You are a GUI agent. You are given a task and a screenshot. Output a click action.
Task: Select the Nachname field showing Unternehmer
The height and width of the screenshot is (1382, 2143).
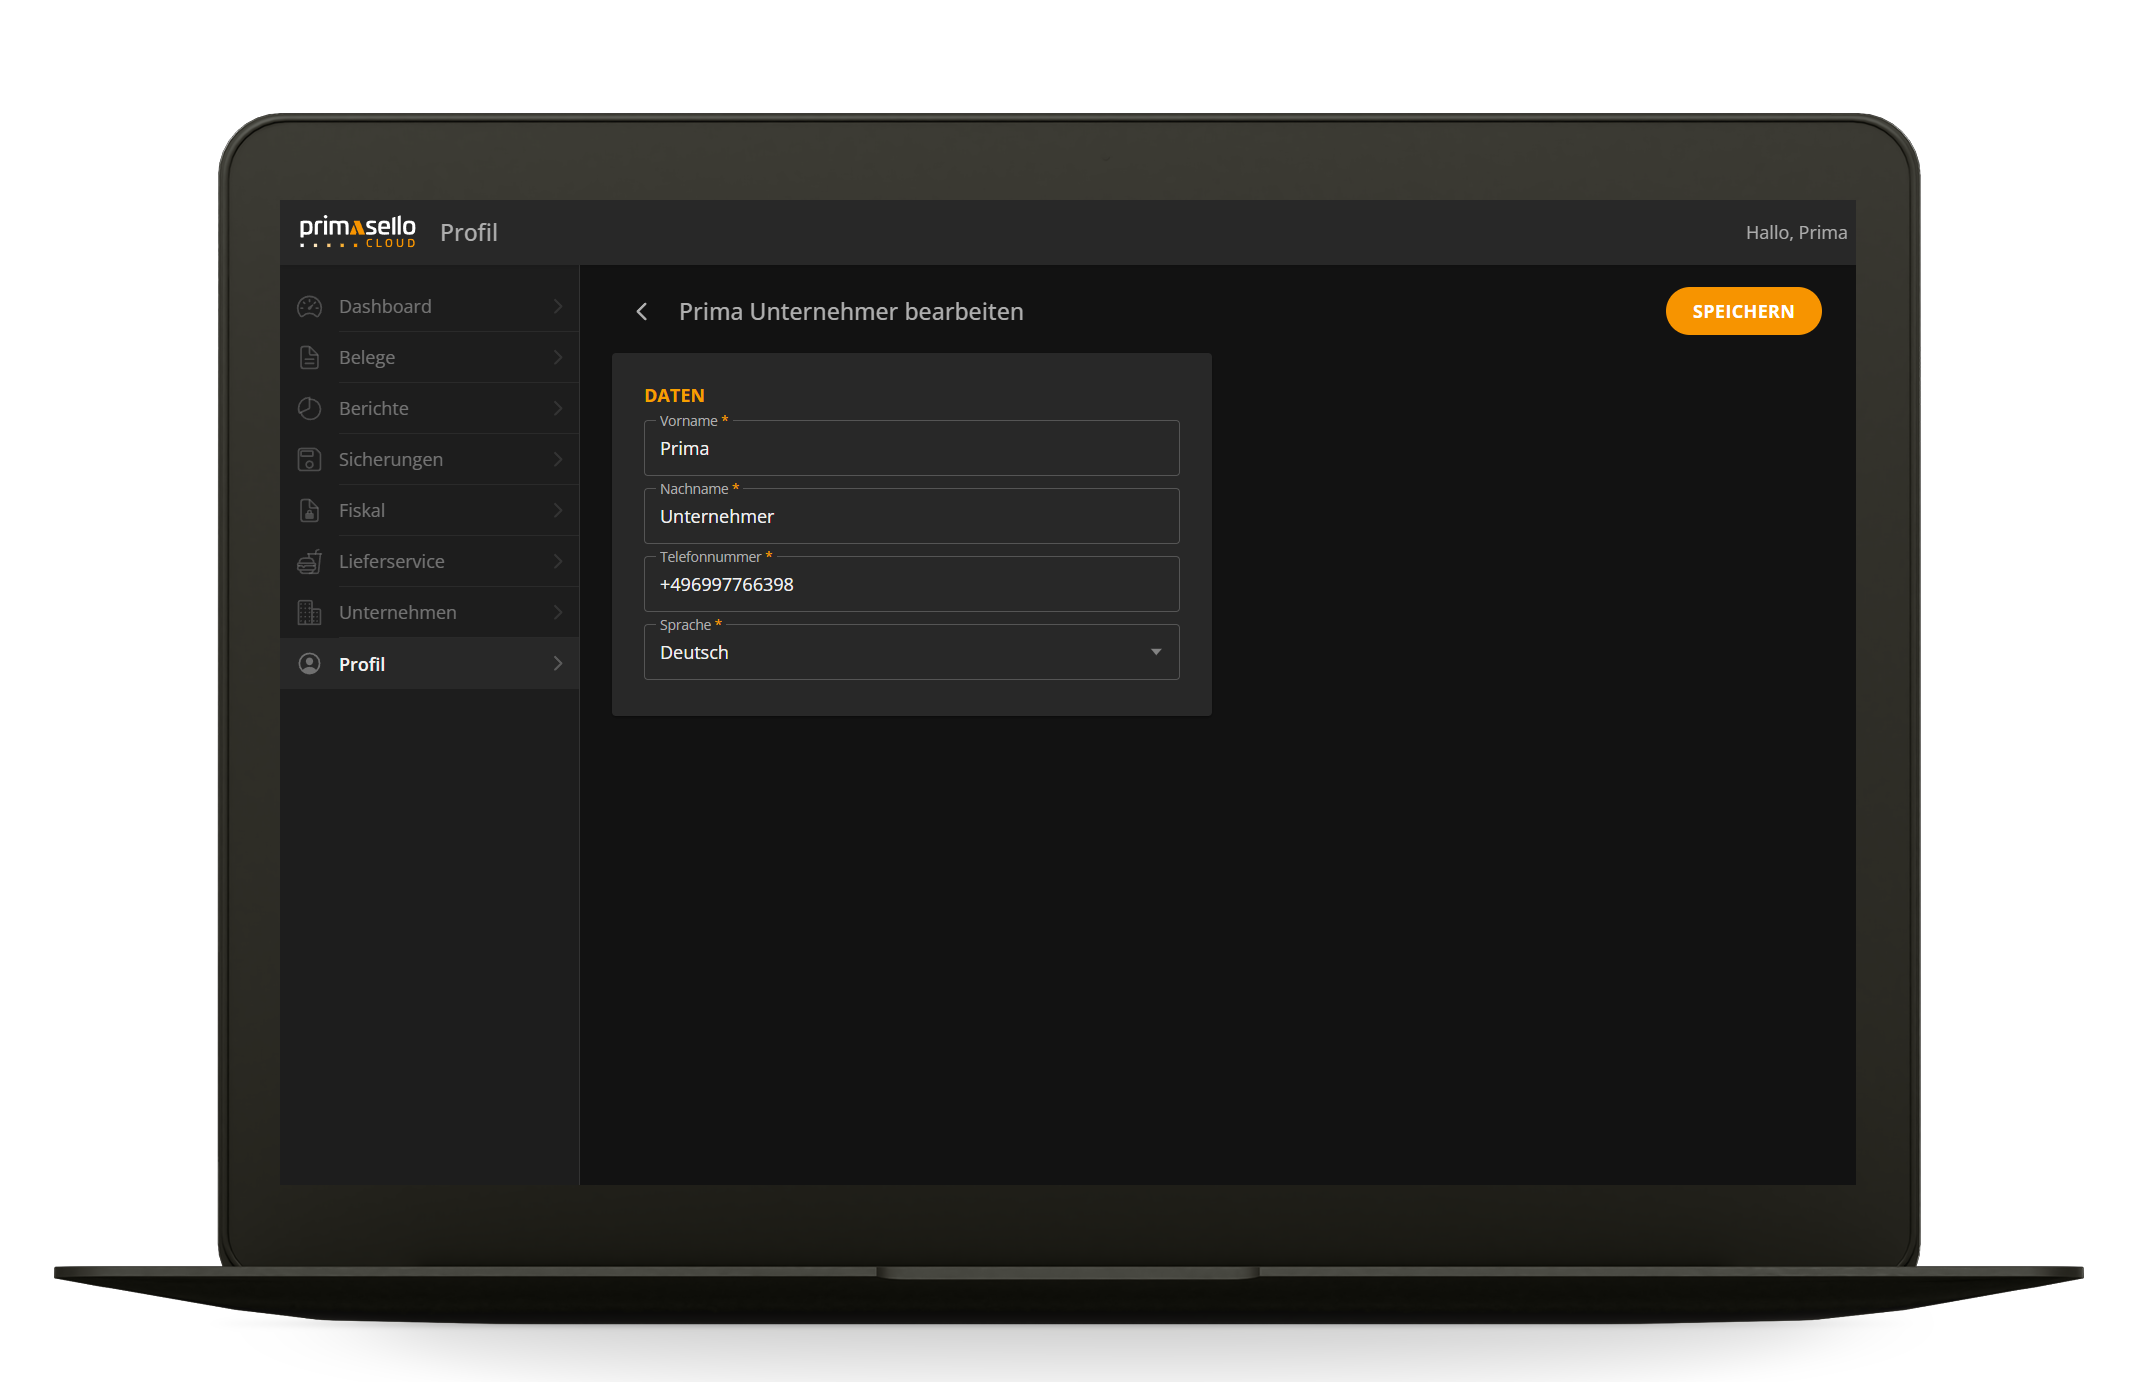[x=910, y=516]
